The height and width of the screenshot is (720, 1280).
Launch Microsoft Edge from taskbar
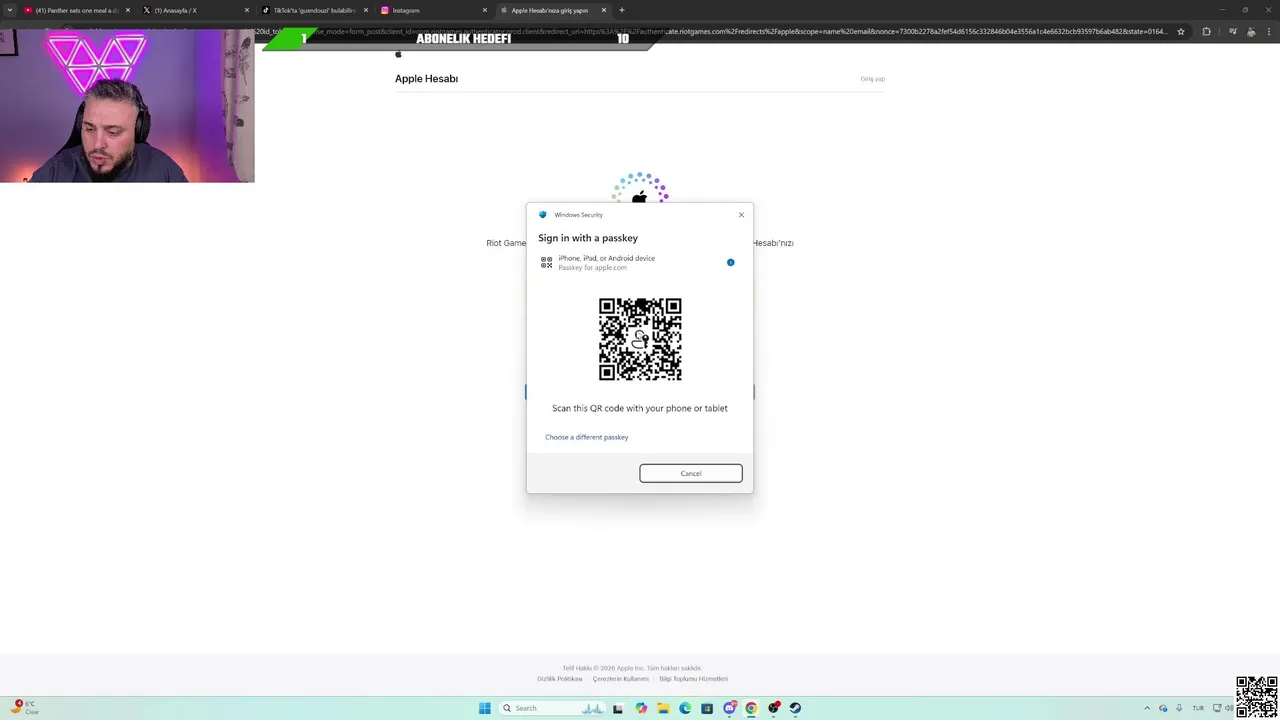[x=685, y=708]
